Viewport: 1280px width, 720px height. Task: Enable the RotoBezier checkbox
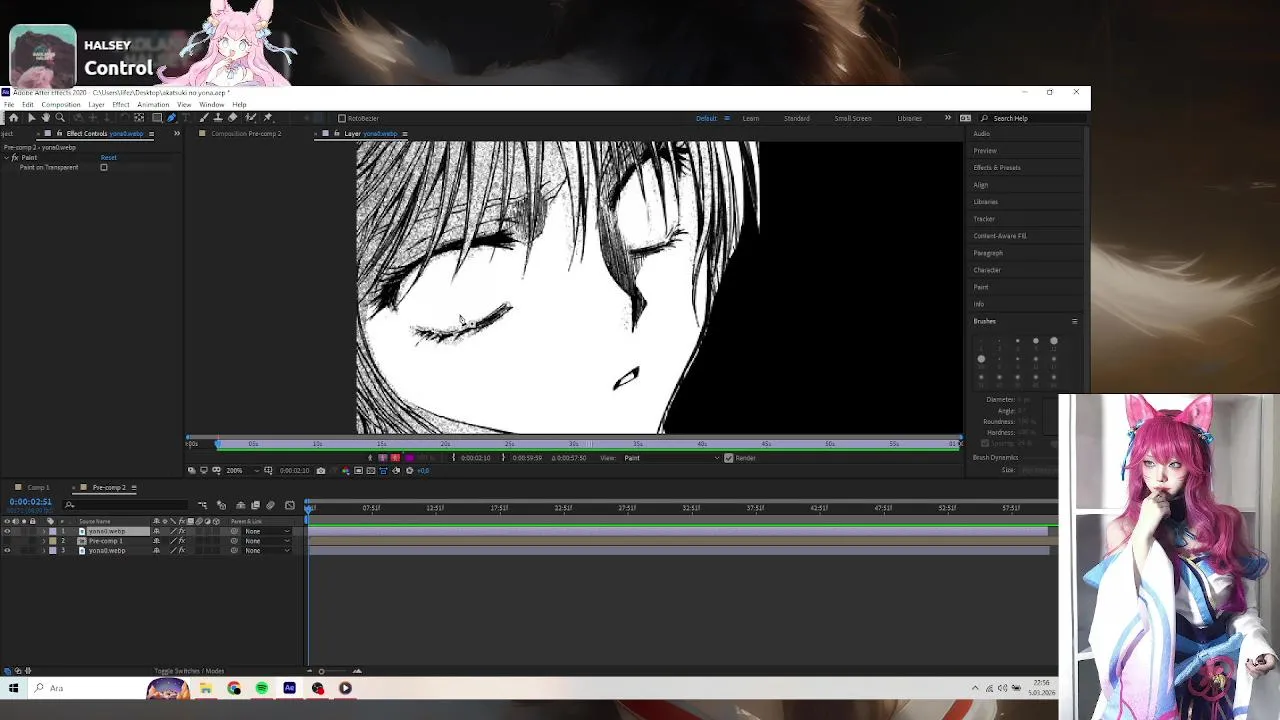pos(342,118)
